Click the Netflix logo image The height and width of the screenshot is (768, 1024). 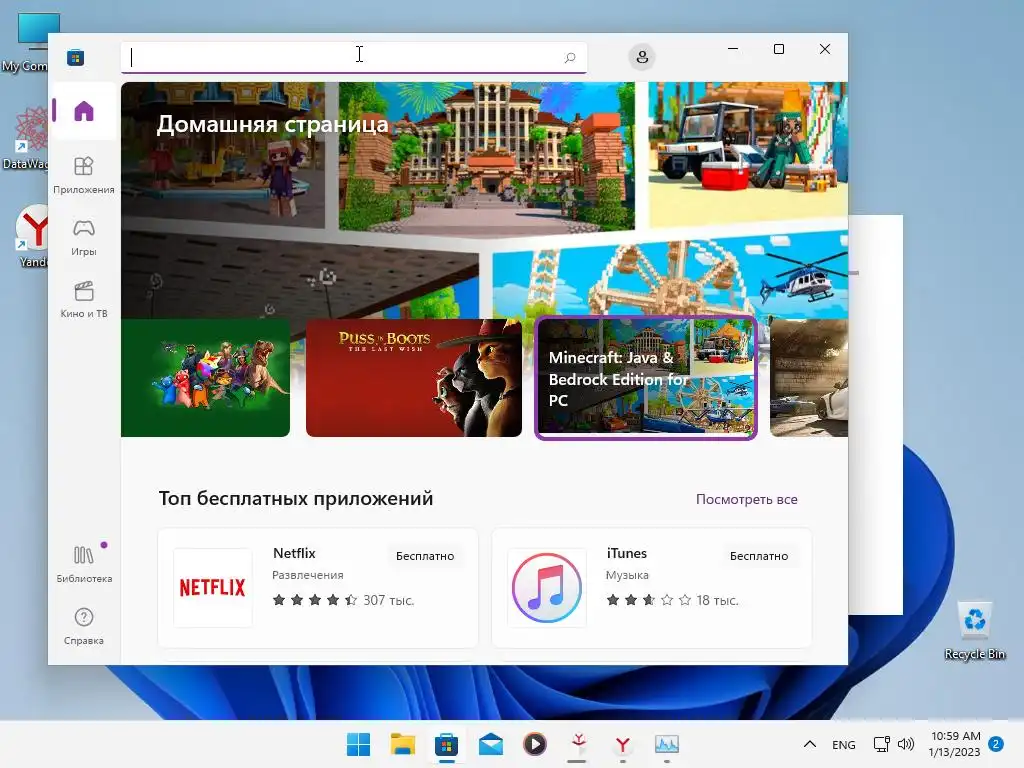pyautogui.click(x=213, y=588)
